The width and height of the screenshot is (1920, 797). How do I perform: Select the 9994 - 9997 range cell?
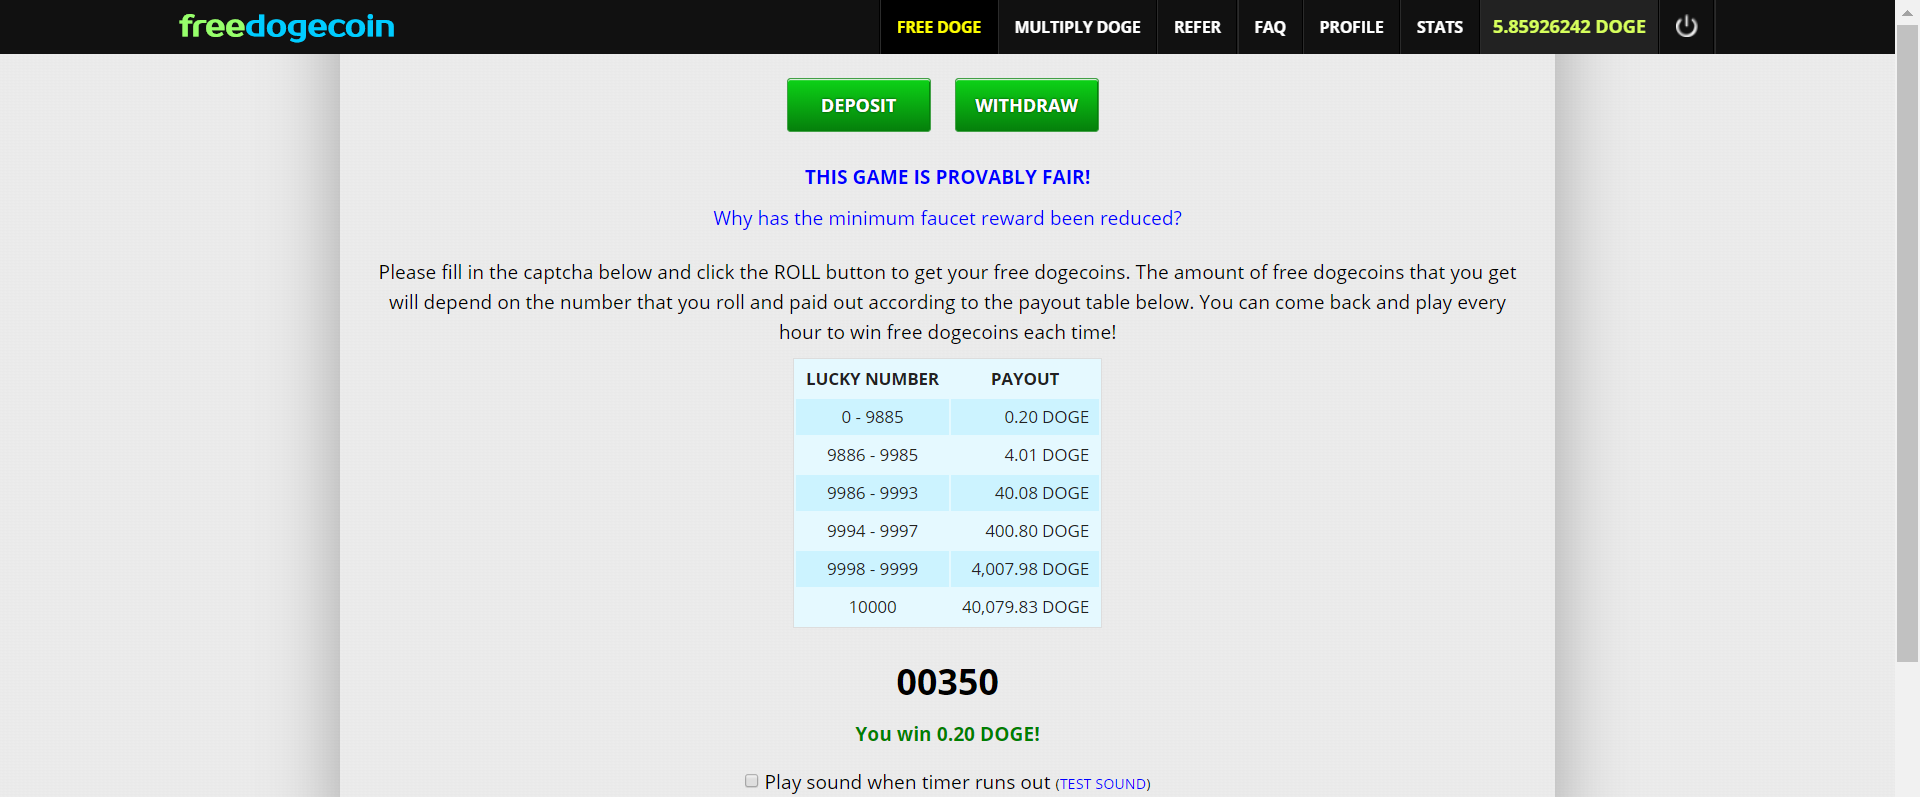[x=872, y=531]
